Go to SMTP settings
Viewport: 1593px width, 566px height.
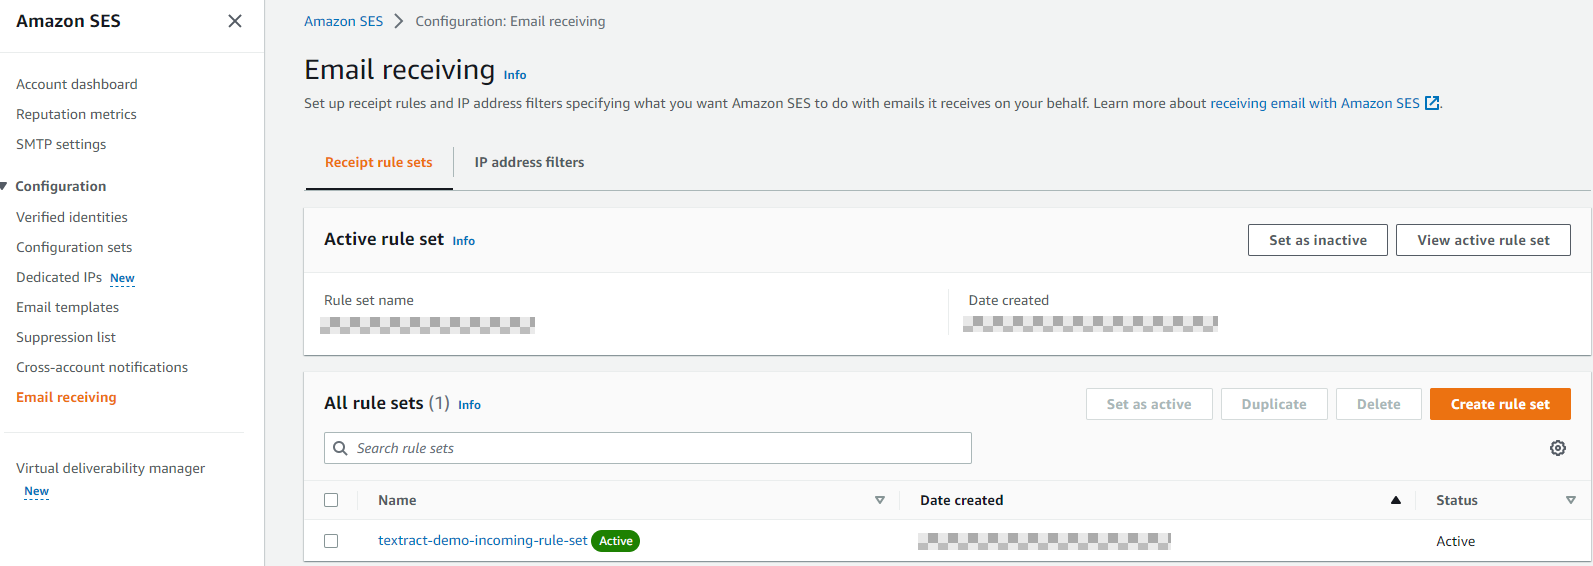(x=61, y=144)
